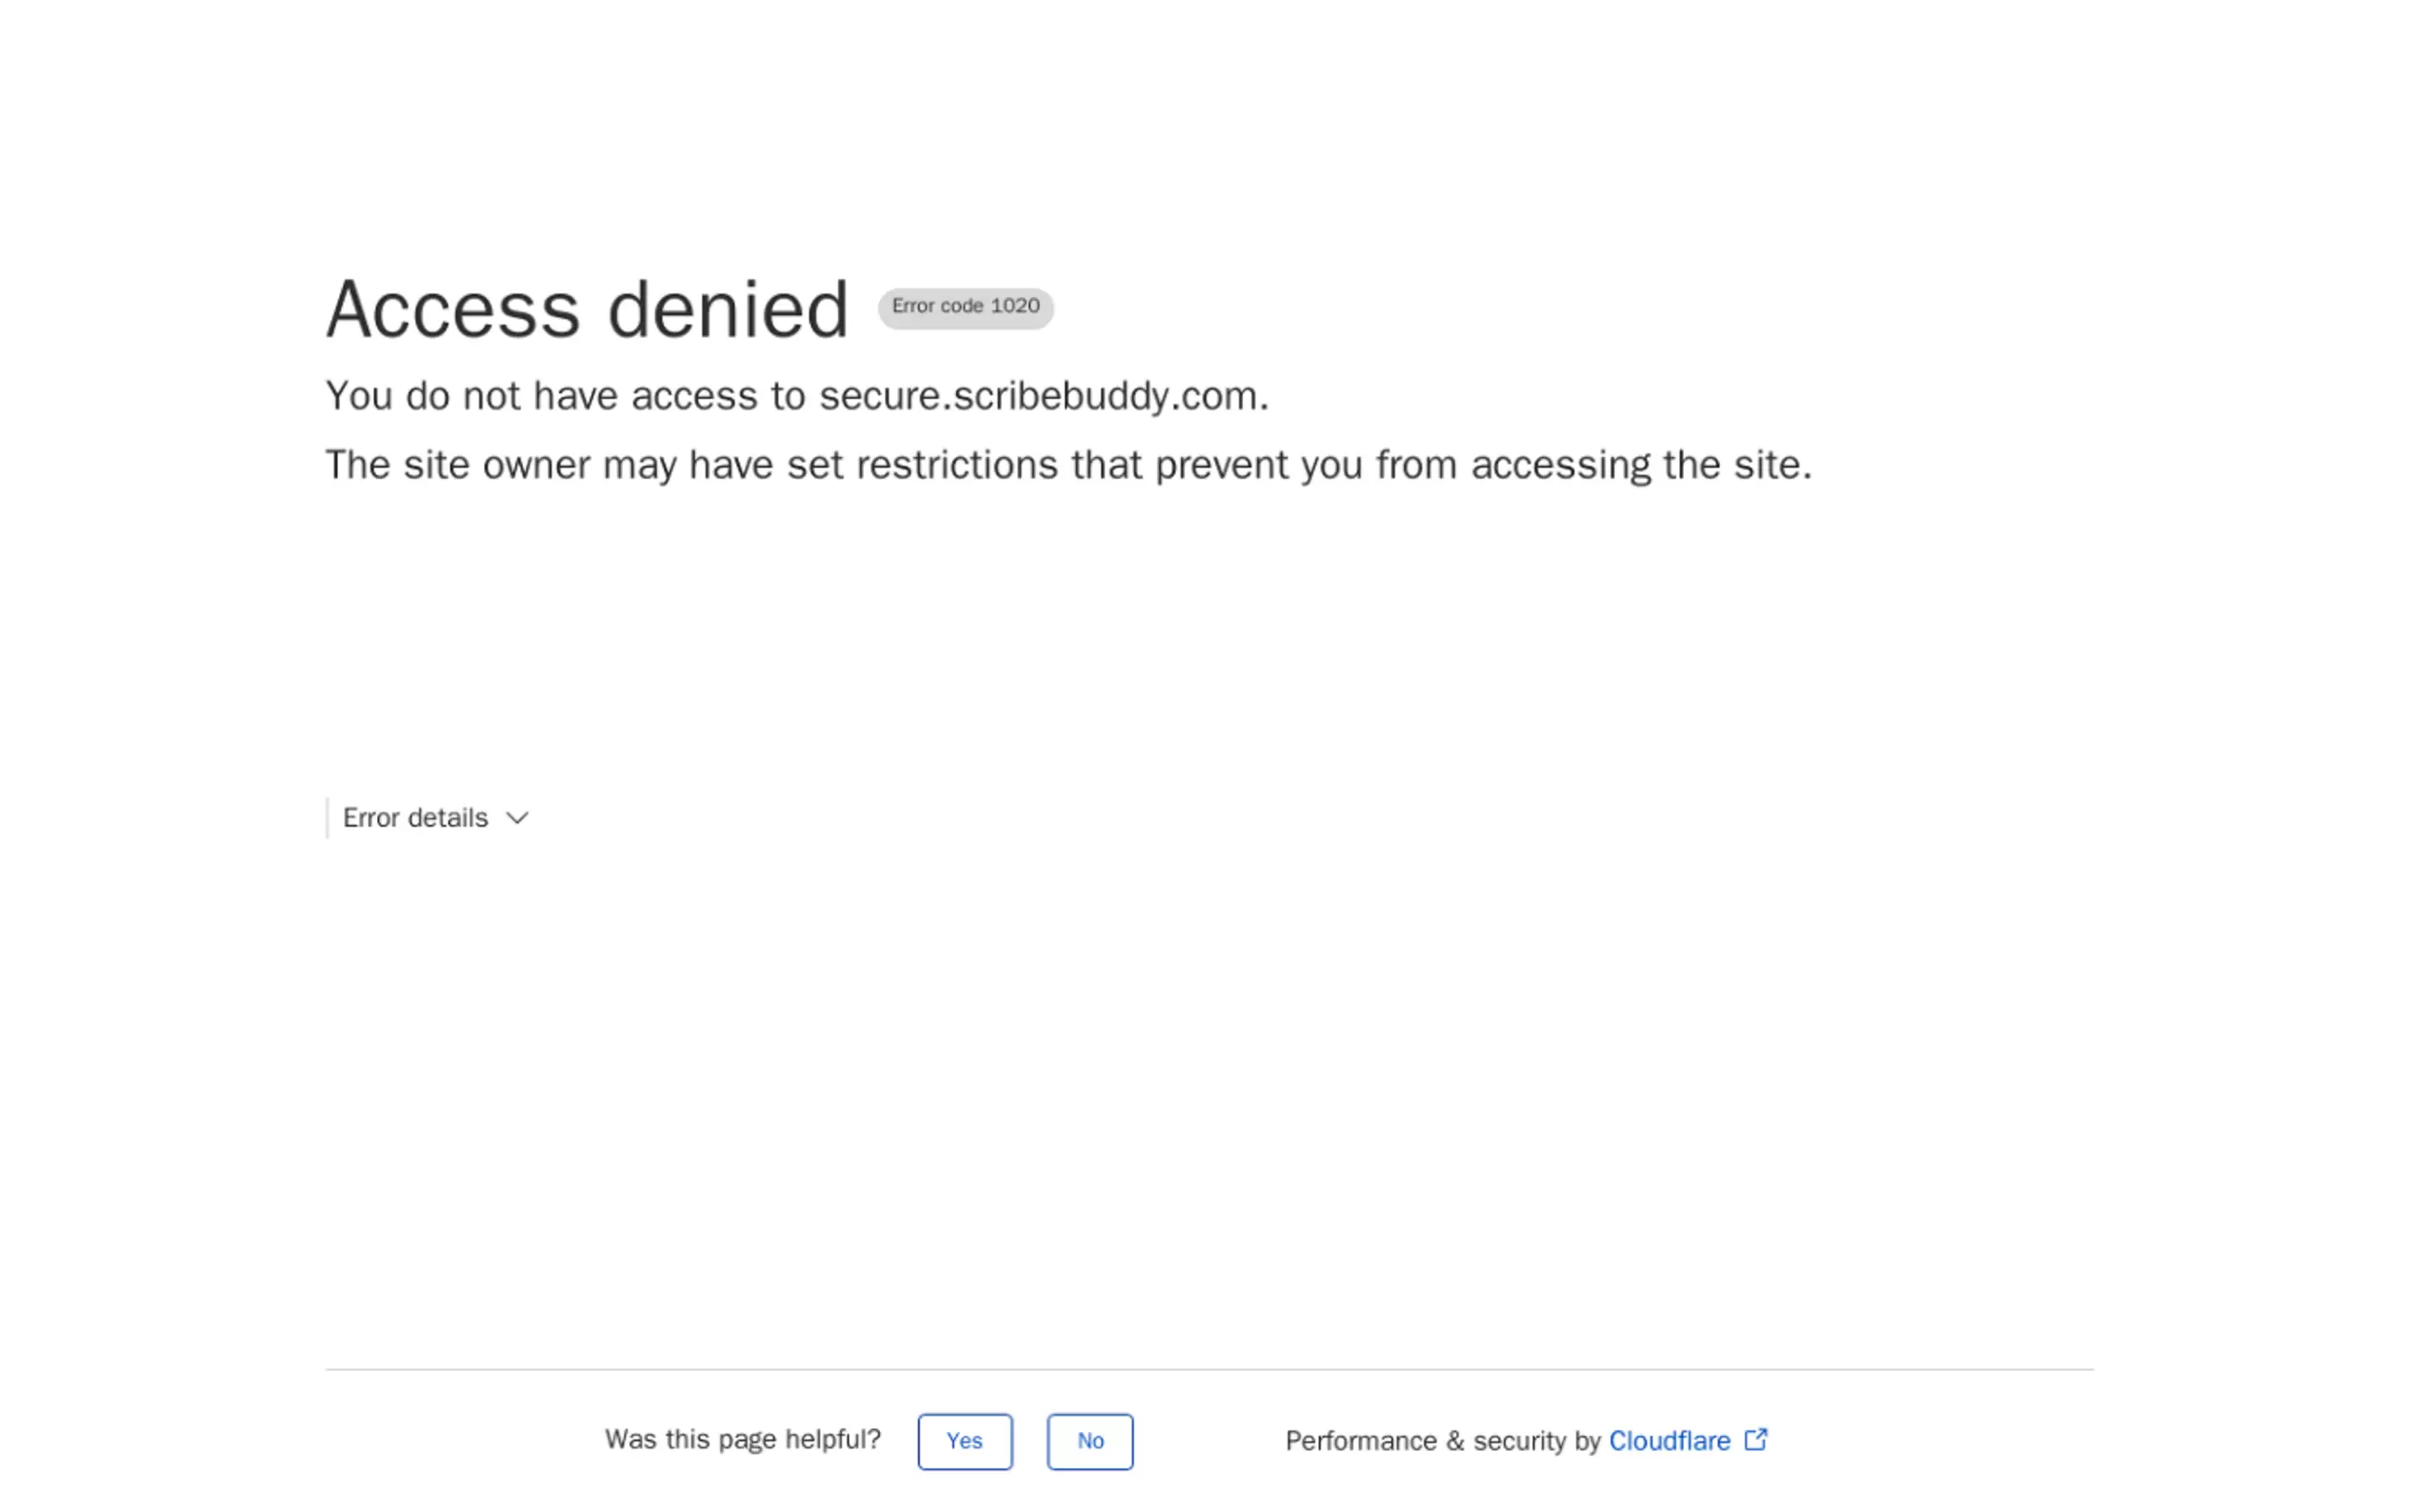Click the secure.scribebuddy.com domain text
This screenshot has width=2419, height=1512.
pyautogui.click(x=1043, y=396)
